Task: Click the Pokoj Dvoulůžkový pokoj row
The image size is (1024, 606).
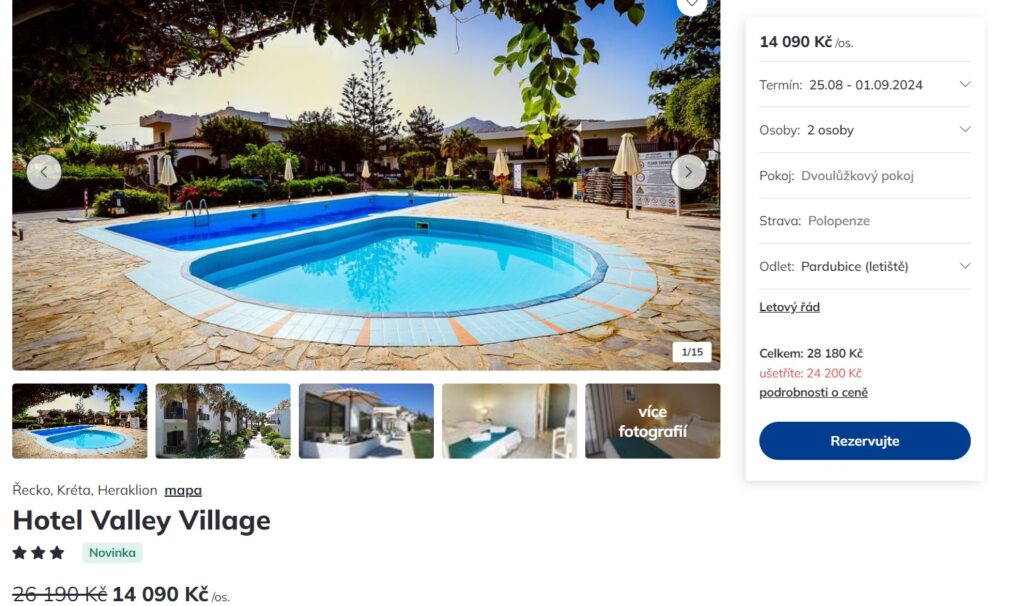Action: pos(865,176)
